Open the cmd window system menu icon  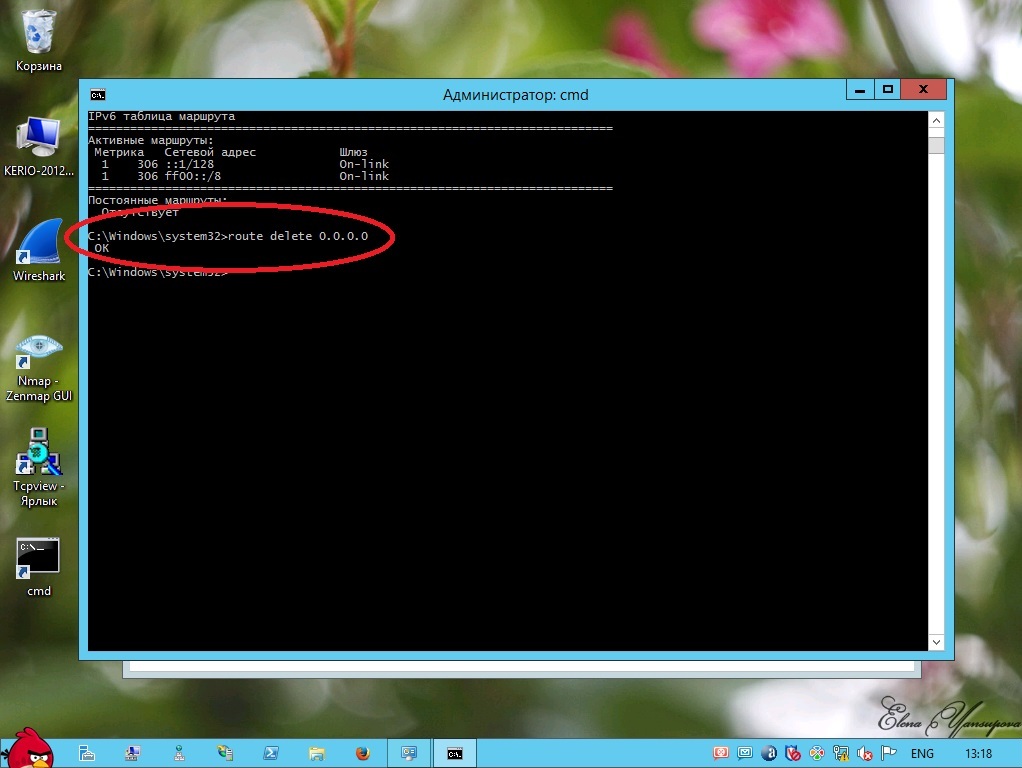[x=98, y=95]
